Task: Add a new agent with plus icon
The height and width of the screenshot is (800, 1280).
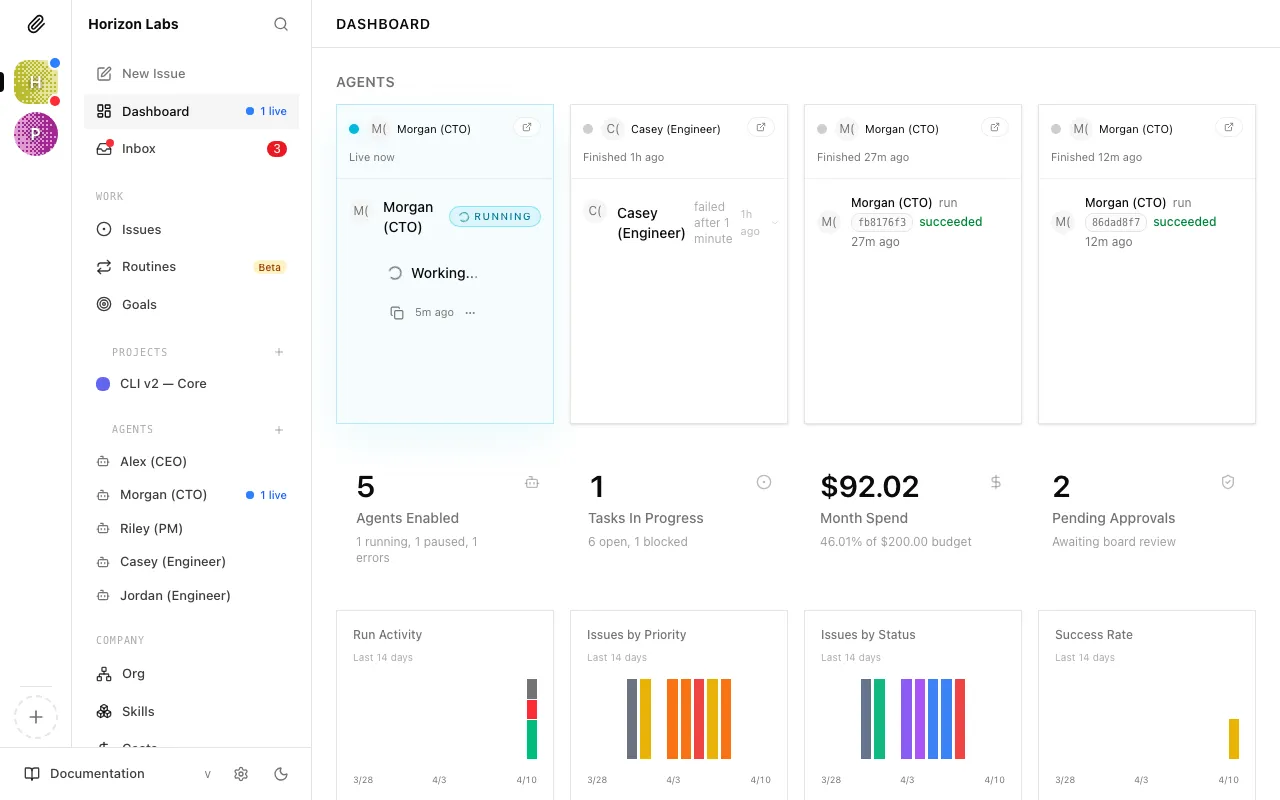Action: coord(279,430)
